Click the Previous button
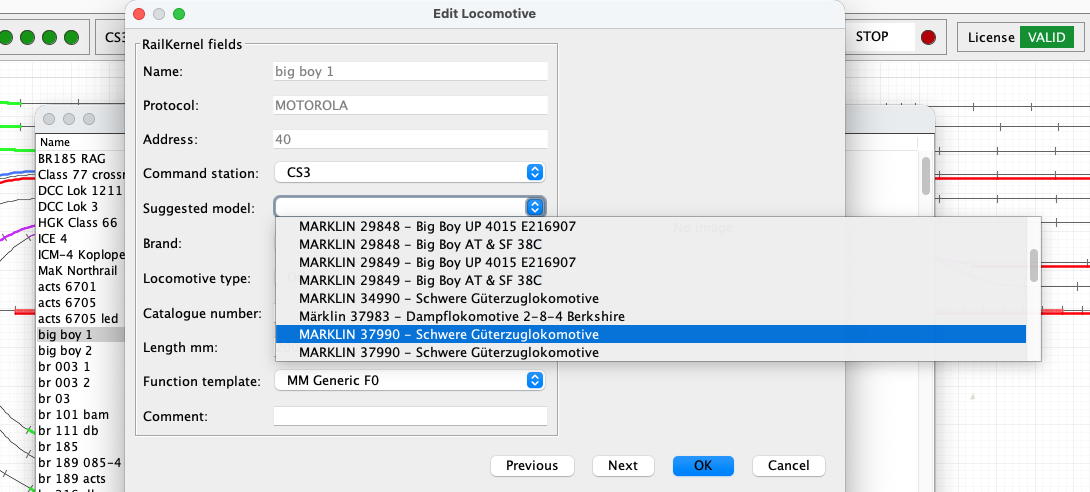1090x492 pixels. pyautogui.click(x=532, y=466)
